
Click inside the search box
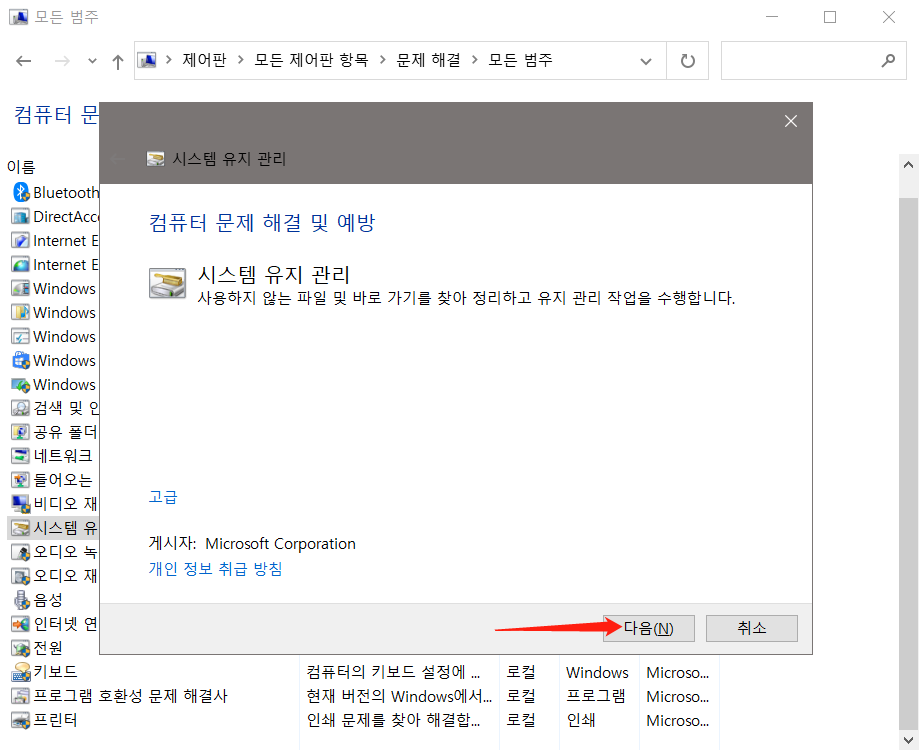[814, 60]
